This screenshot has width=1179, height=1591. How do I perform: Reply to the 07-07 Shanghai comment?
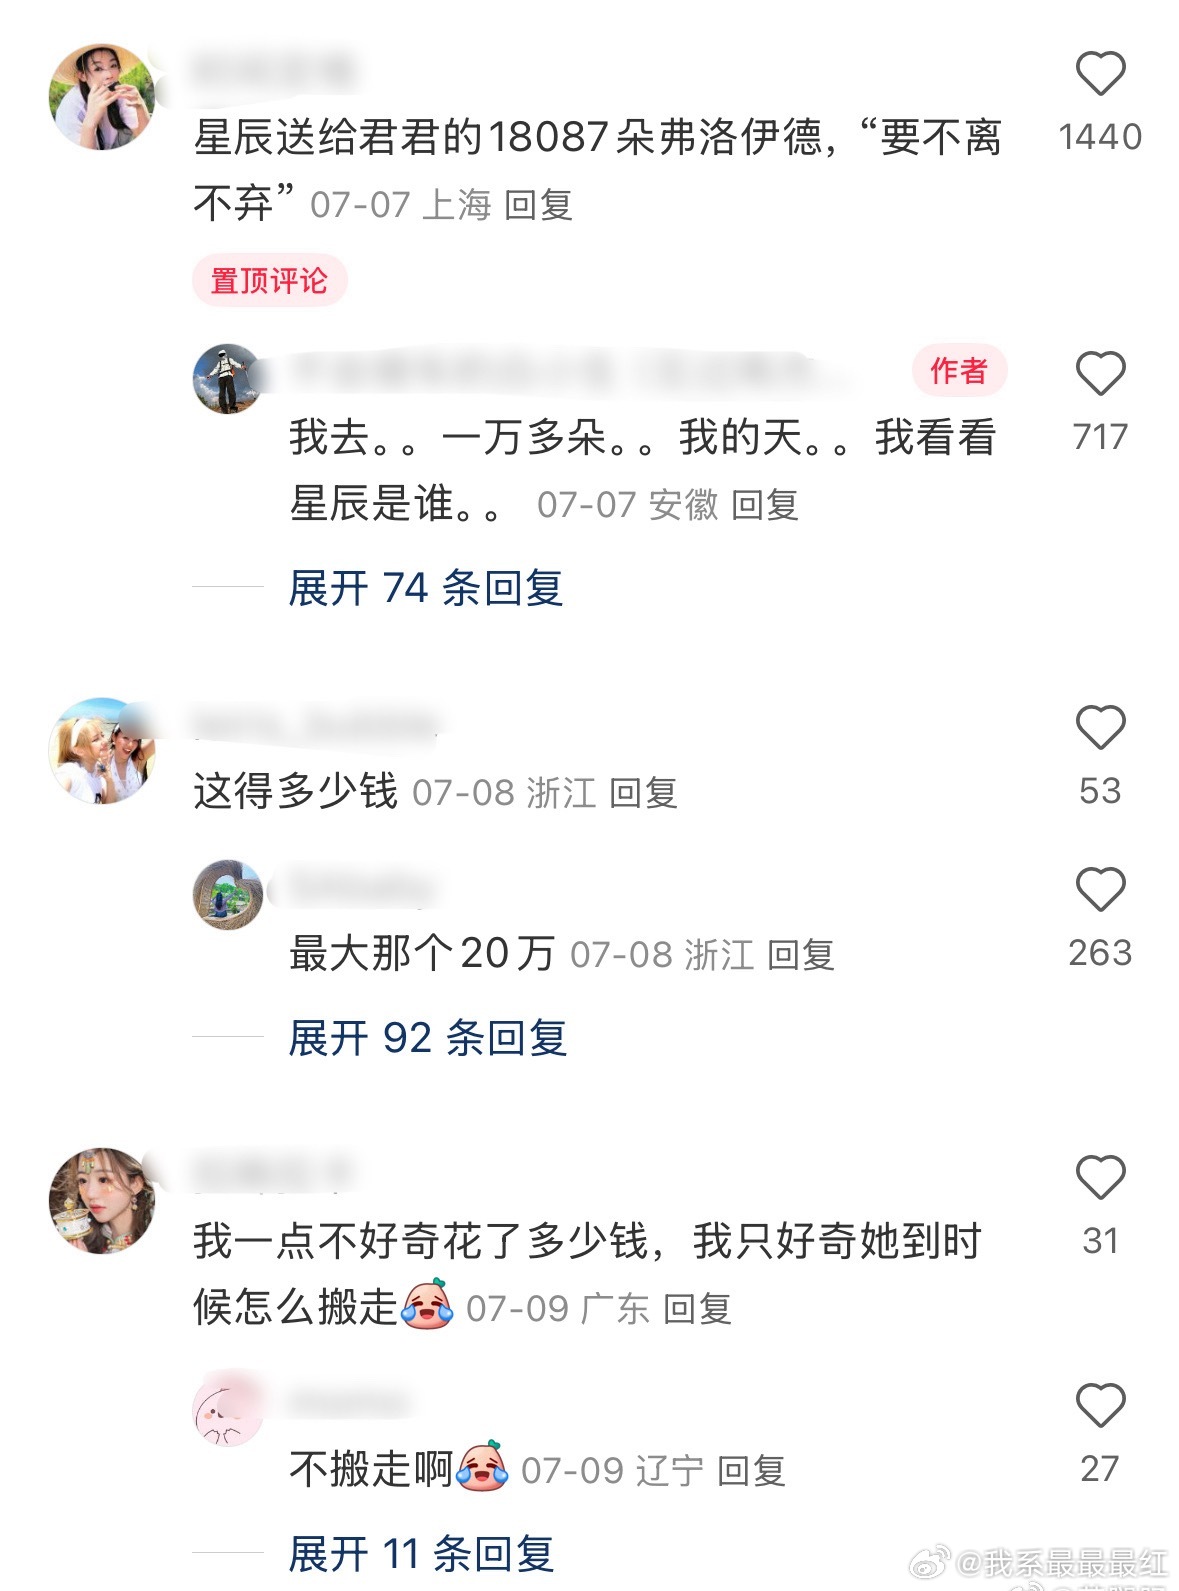(x=538, y=205)
